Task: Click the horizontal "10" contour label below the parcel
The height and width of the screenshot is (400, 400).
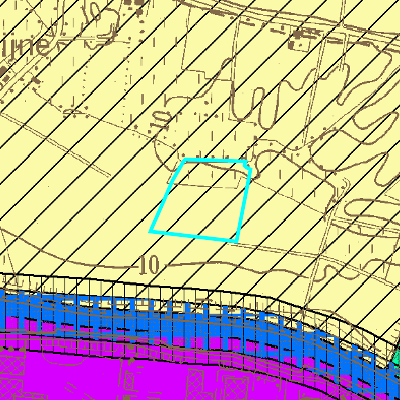Action: 149,266
